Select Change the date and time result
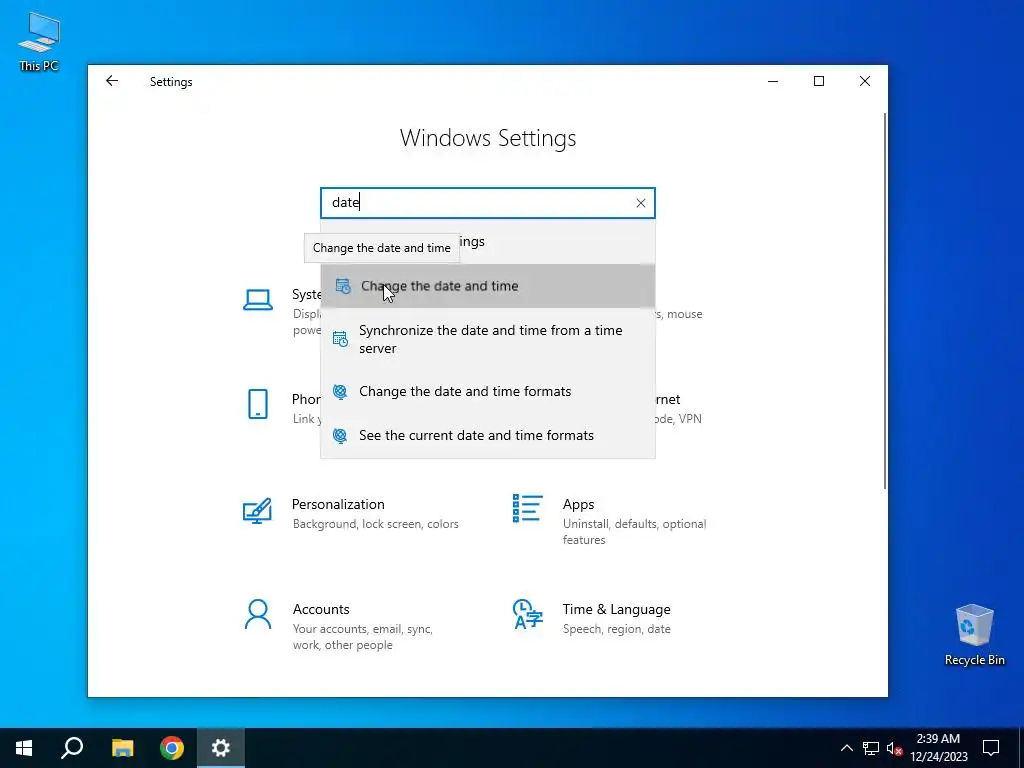 coord(487,286)
